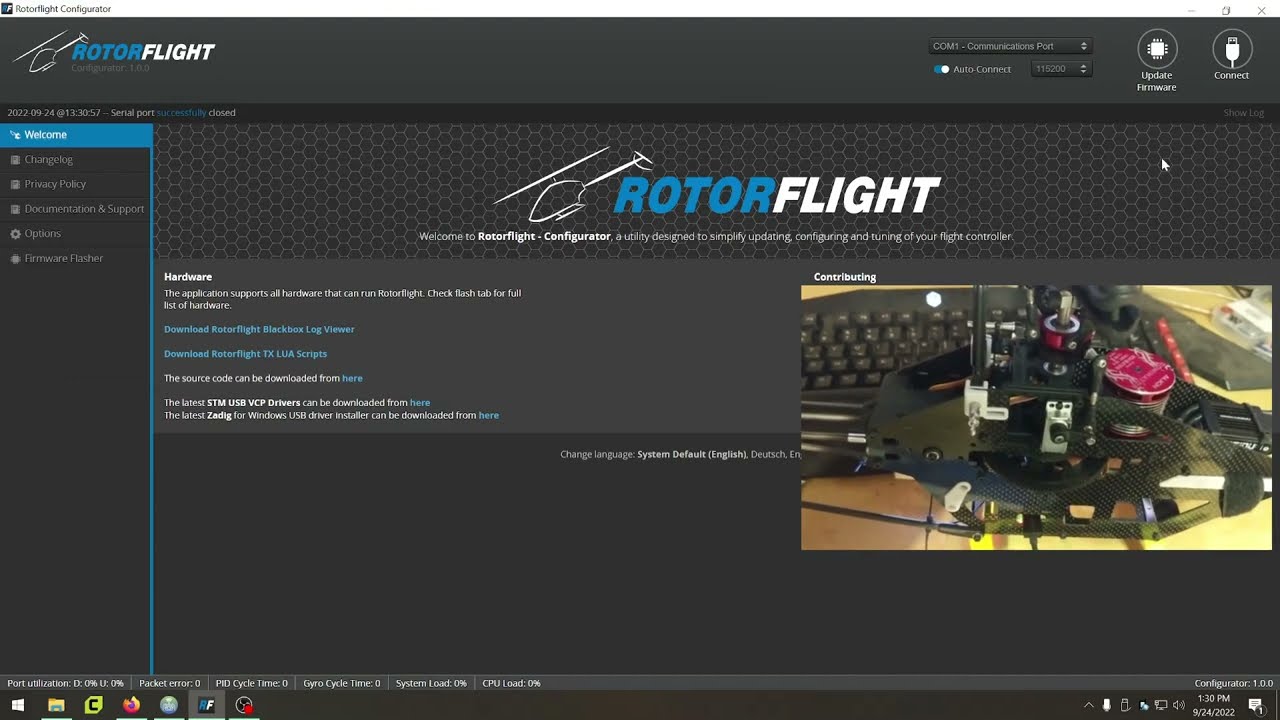Click 'here' link for STM USB VCP Drivers
Screen dimensions: 1280x720
[420, 403]
